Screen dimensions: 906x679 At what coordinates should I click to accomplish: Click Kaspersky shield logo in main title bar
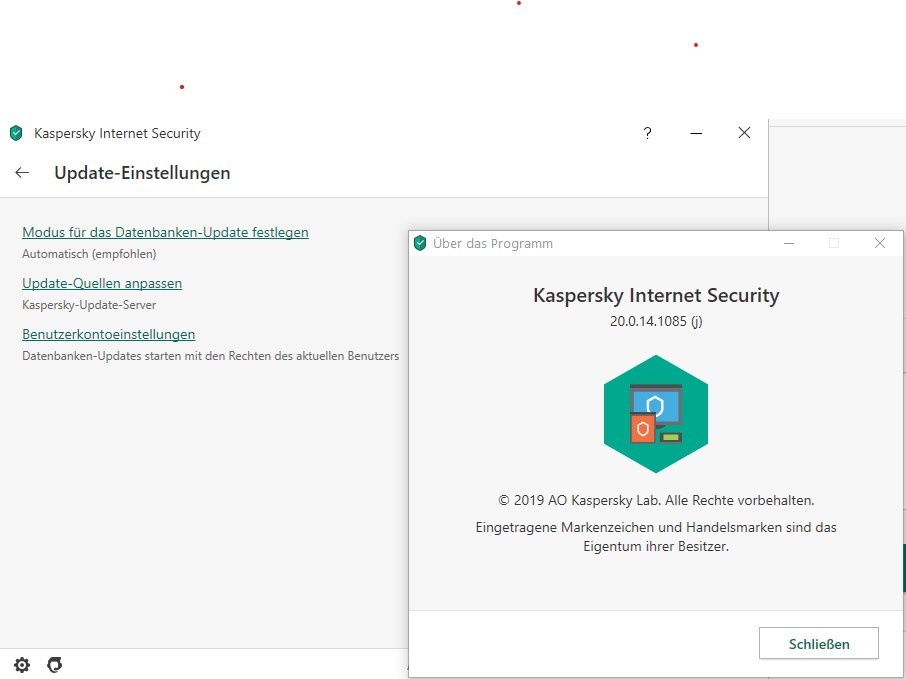16,133
